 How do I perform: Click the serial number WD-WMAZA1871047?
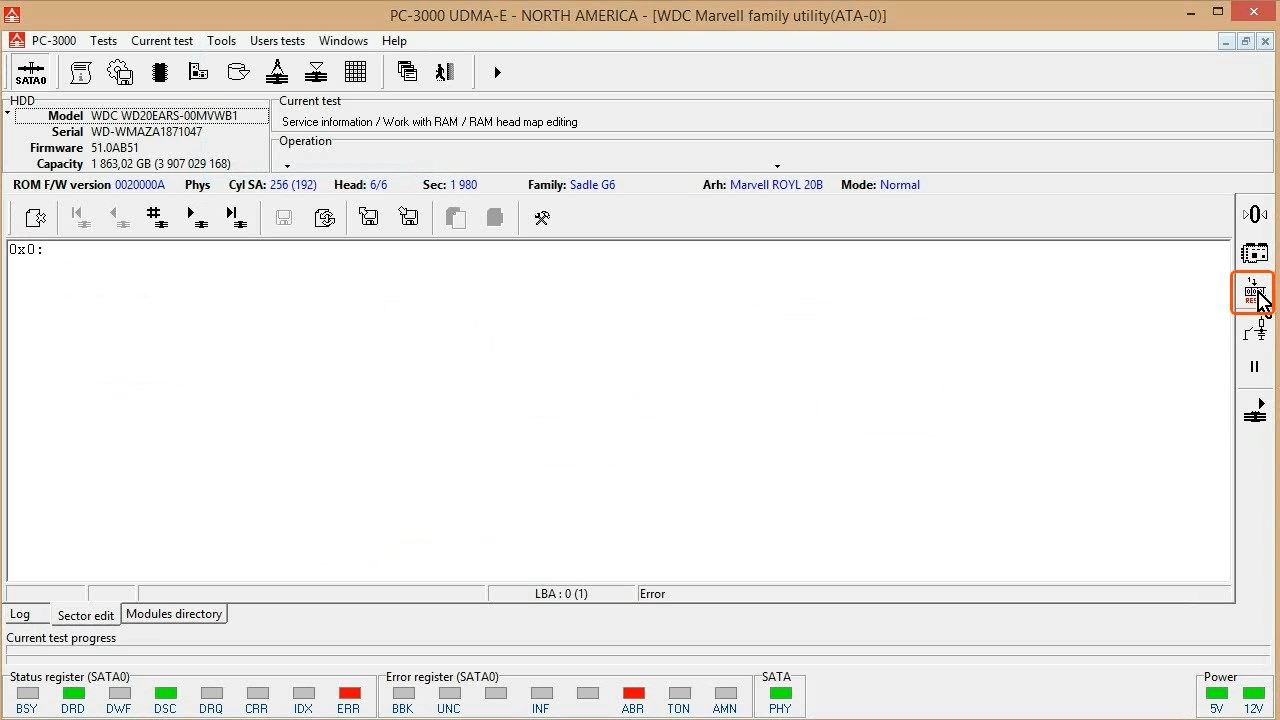pyautogui.click(x=147, y=132)
